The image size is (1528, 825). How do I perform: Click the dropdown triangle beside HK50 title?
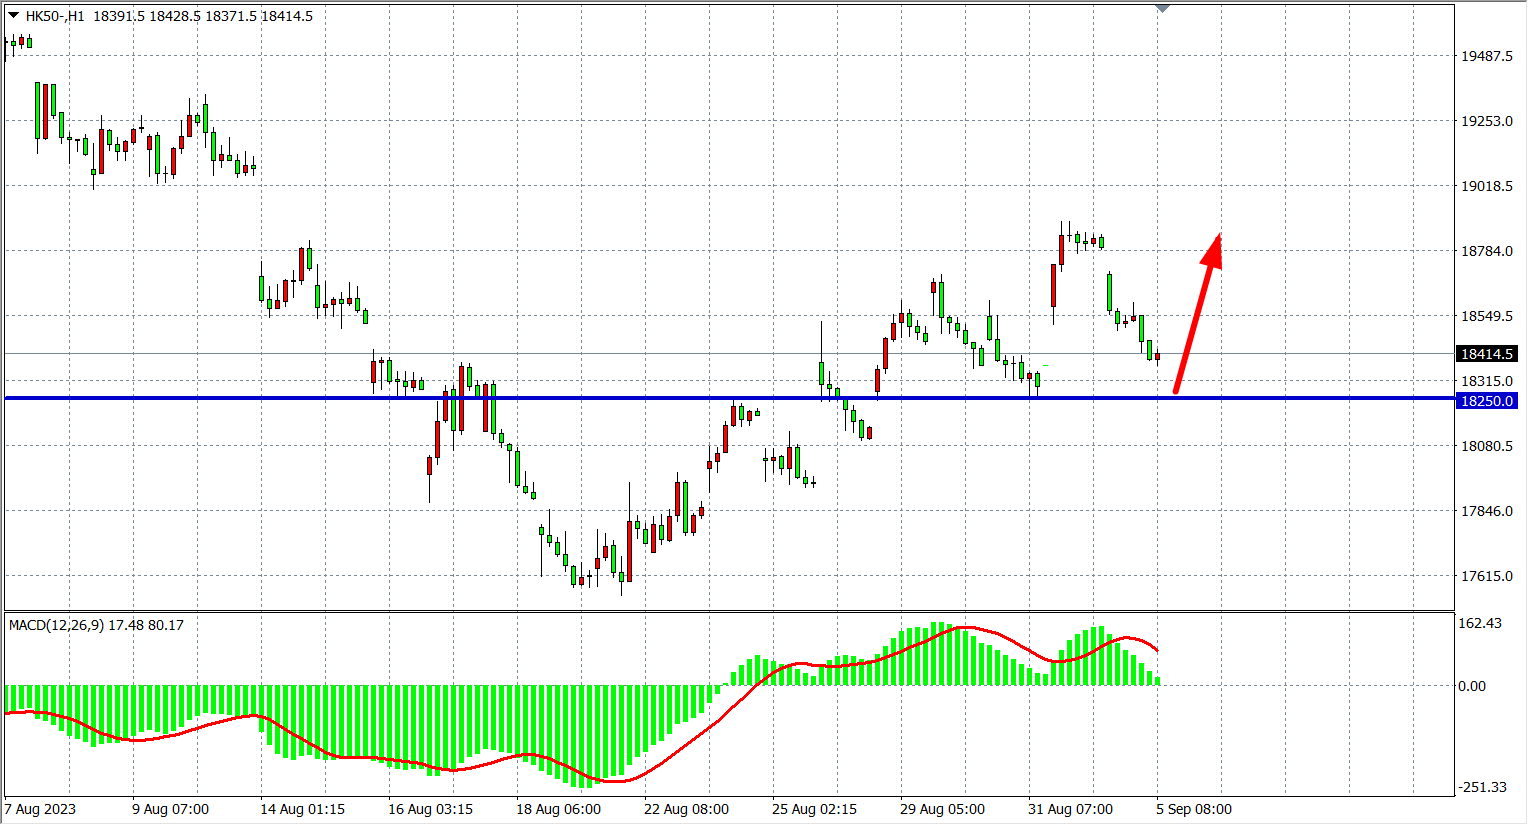point(13,15)
